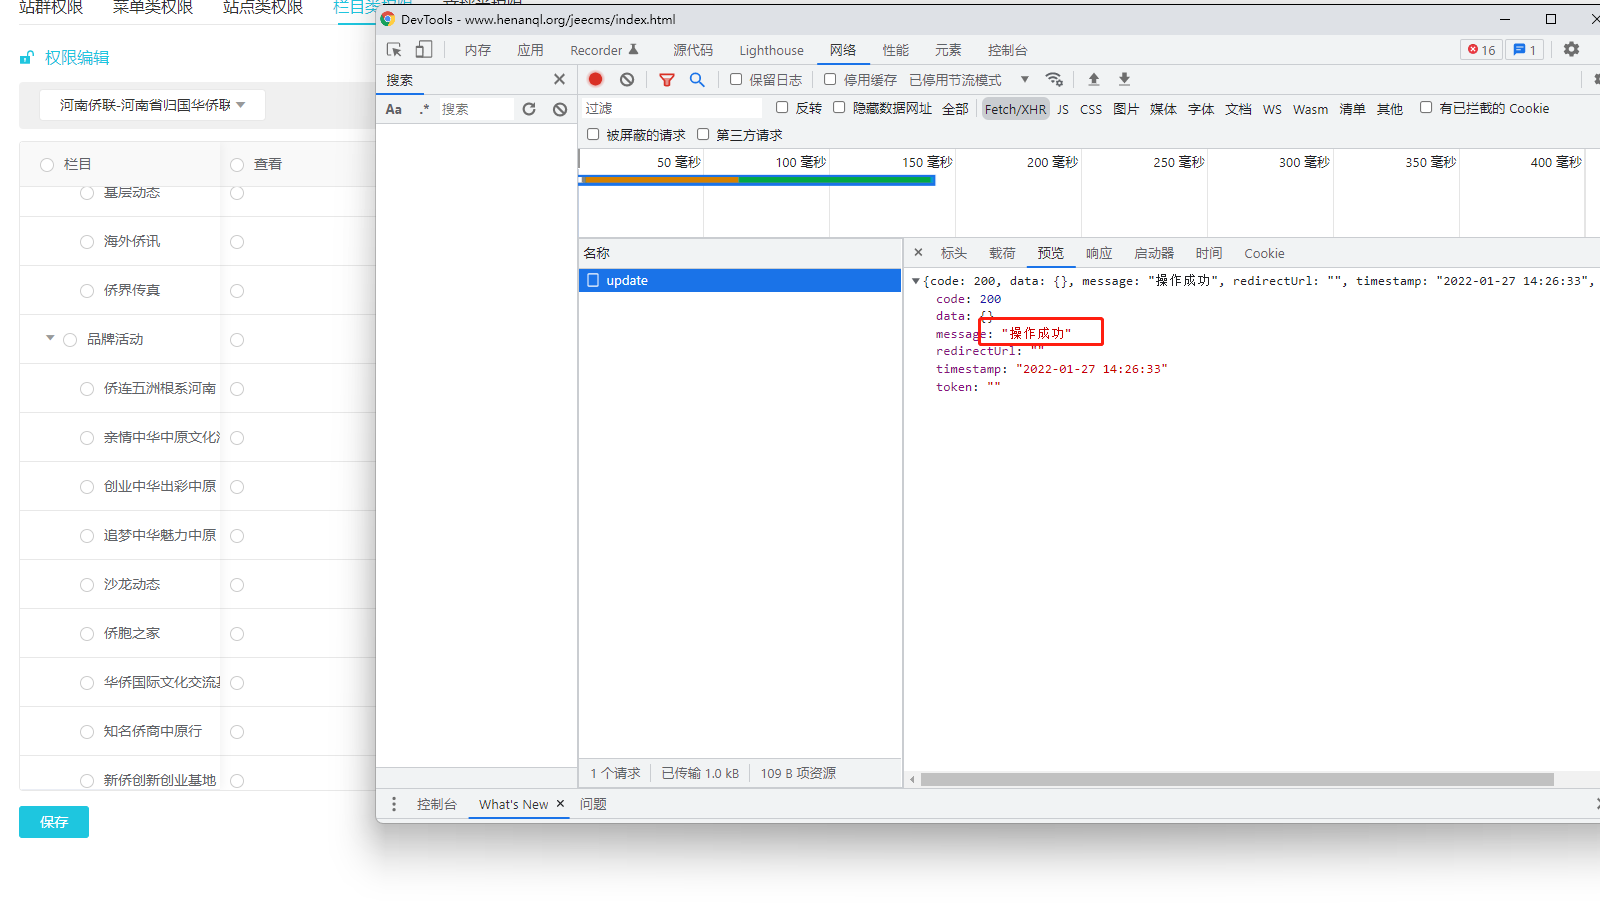
Task: Filter requests by JS type
Action: (x=1063, y=109)
